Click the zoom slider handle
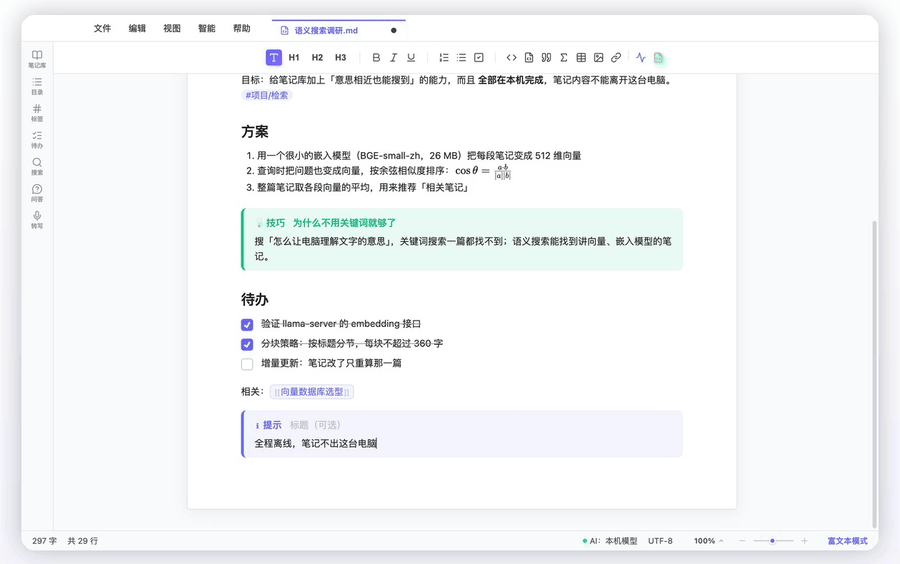Viewport: 900px width, 564px height. [773, 540]
